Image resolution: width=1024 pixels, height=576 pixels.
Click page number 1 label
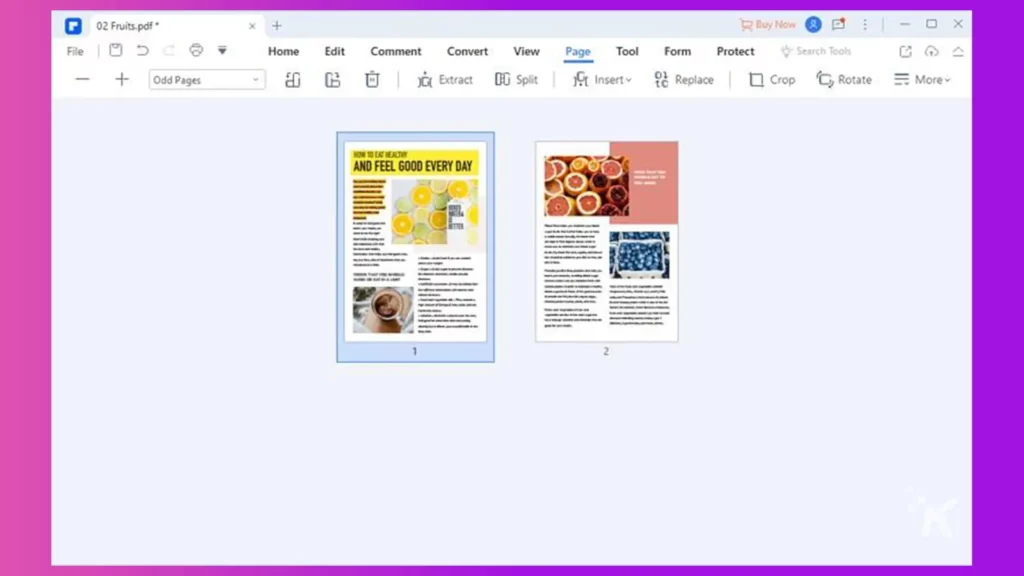(415, 351)
